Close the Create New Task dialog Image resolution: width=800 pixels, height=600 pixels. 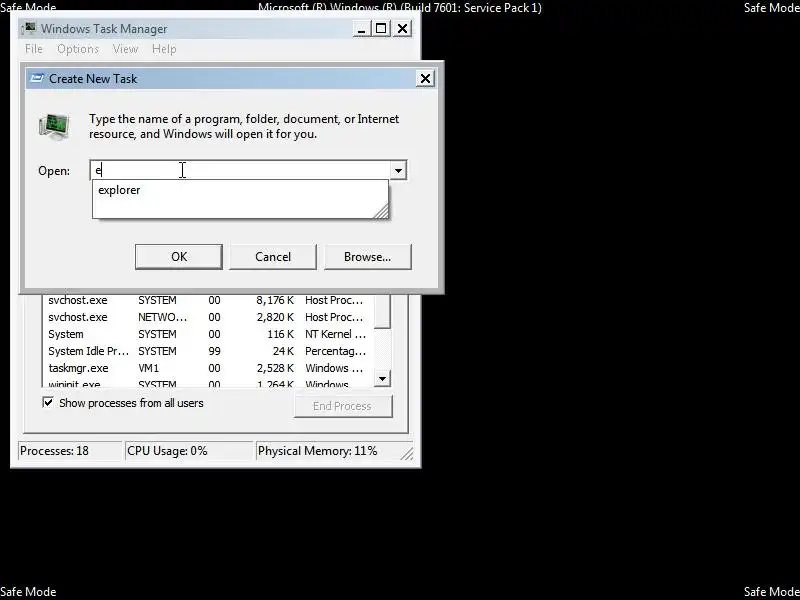click(x=425, y=79)
